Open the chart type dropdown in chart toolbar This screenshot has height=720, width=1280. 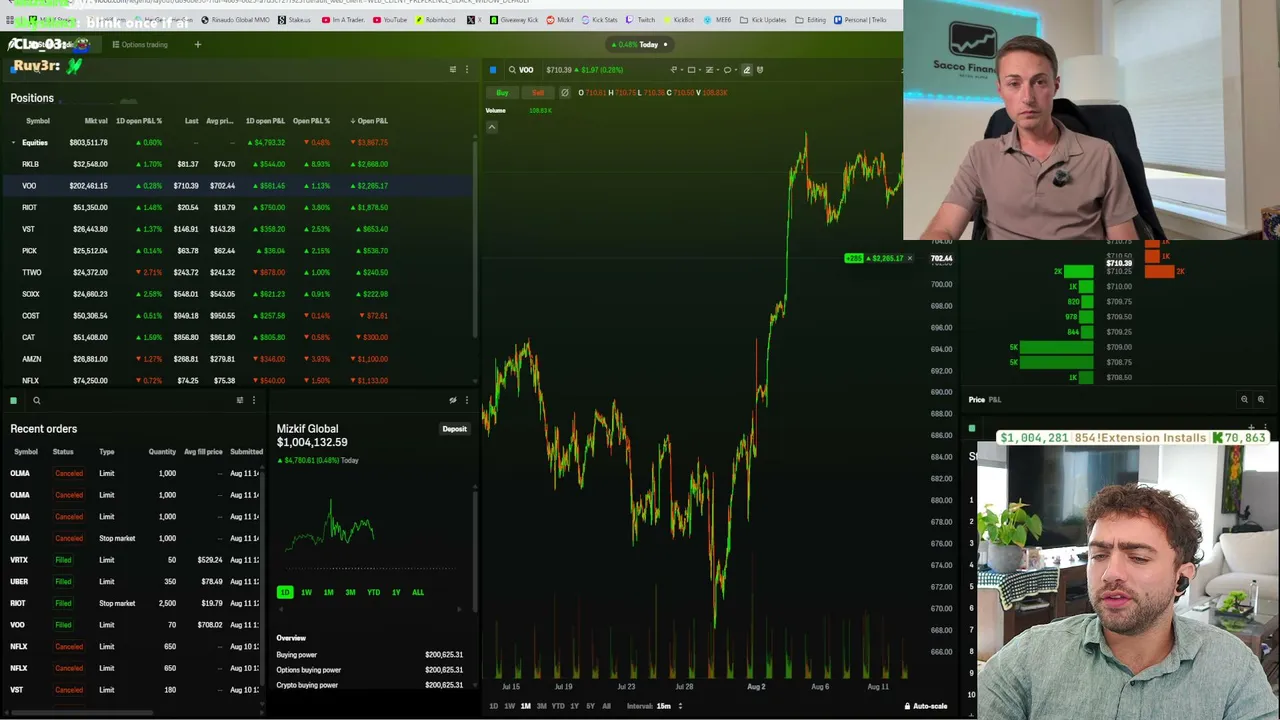[676, 70]
